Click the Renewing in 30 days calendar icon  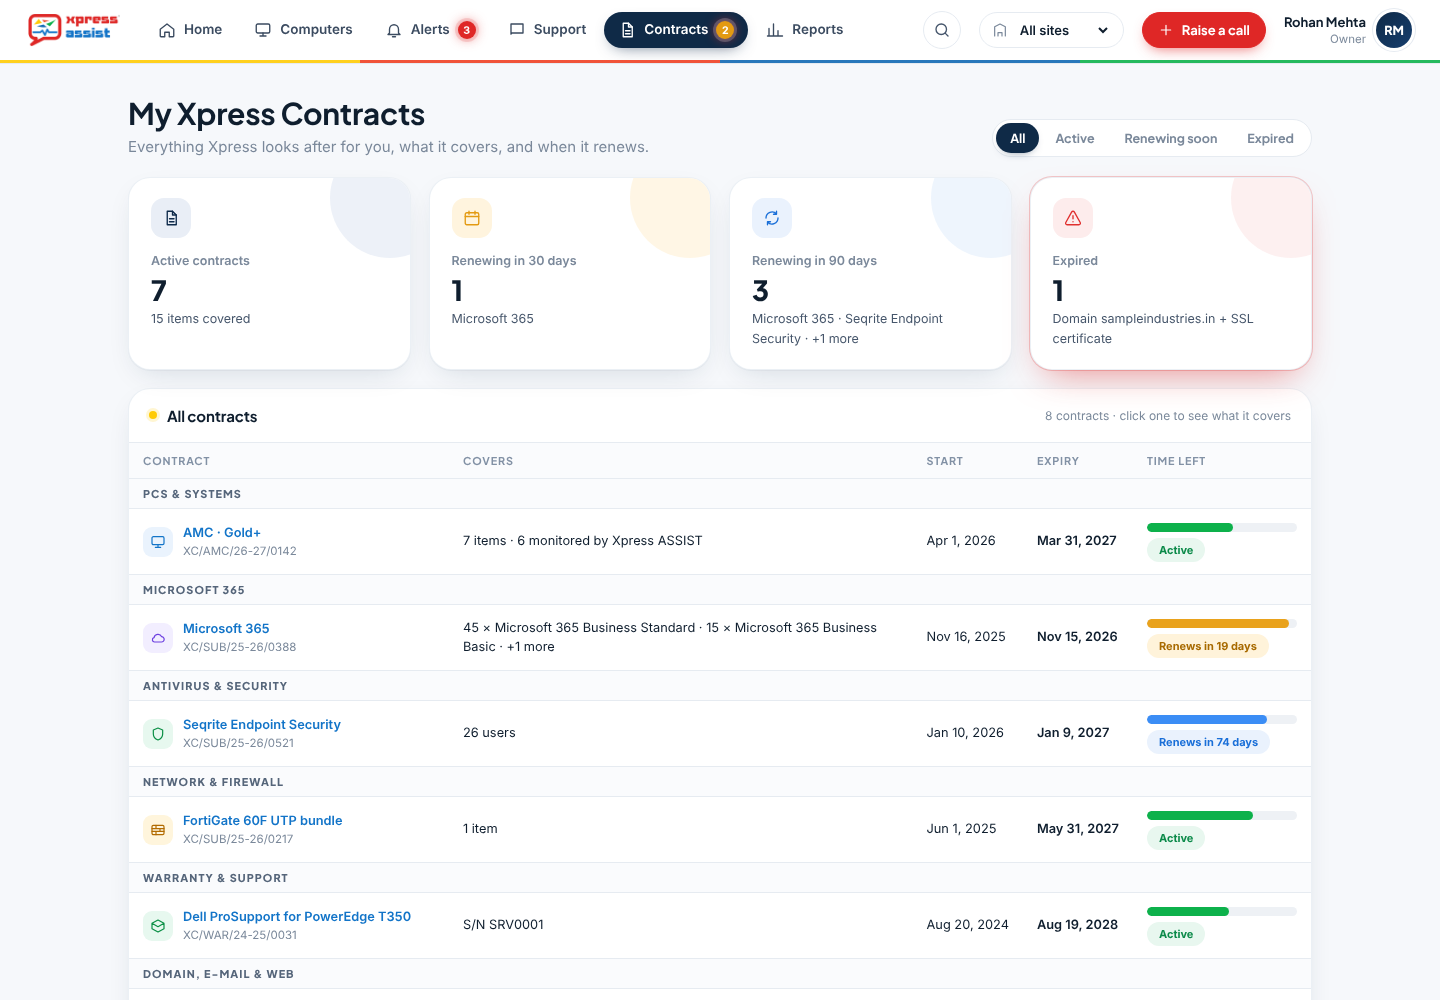pyautogui.click(x=472, y=218)
